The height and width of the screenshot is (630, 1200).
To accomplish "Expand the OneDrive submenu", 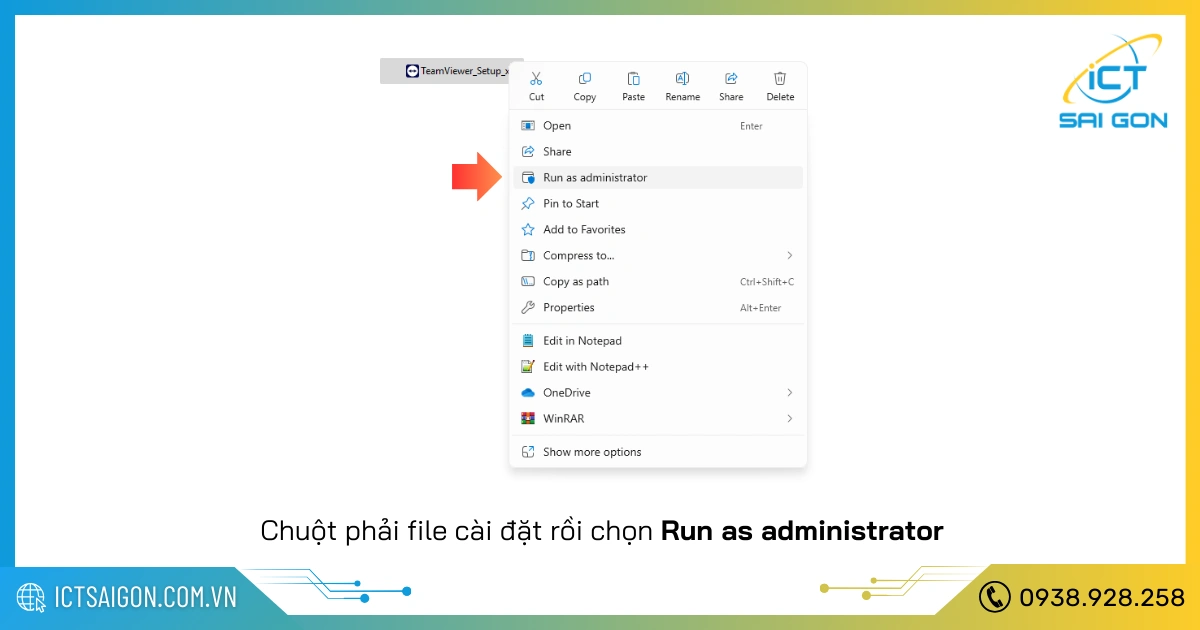I will tap(658, 393).
